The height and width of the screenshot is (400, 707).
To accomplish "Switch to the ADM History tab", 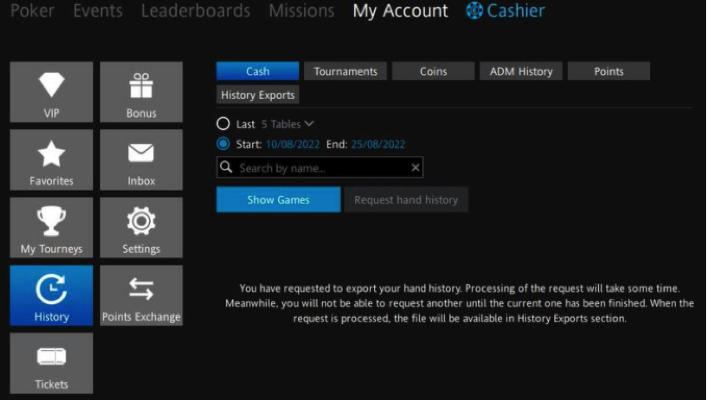I will click(521, 71).
